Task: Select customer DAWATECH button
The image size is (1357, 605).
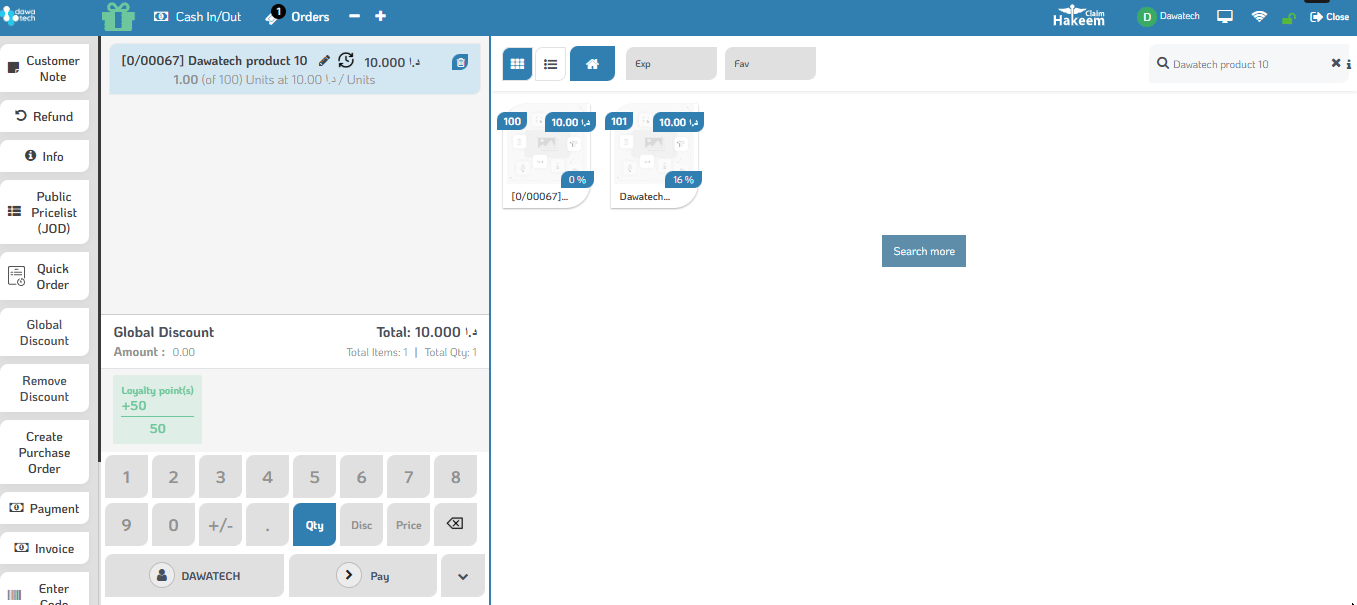Action: click(x=195, y=575)
